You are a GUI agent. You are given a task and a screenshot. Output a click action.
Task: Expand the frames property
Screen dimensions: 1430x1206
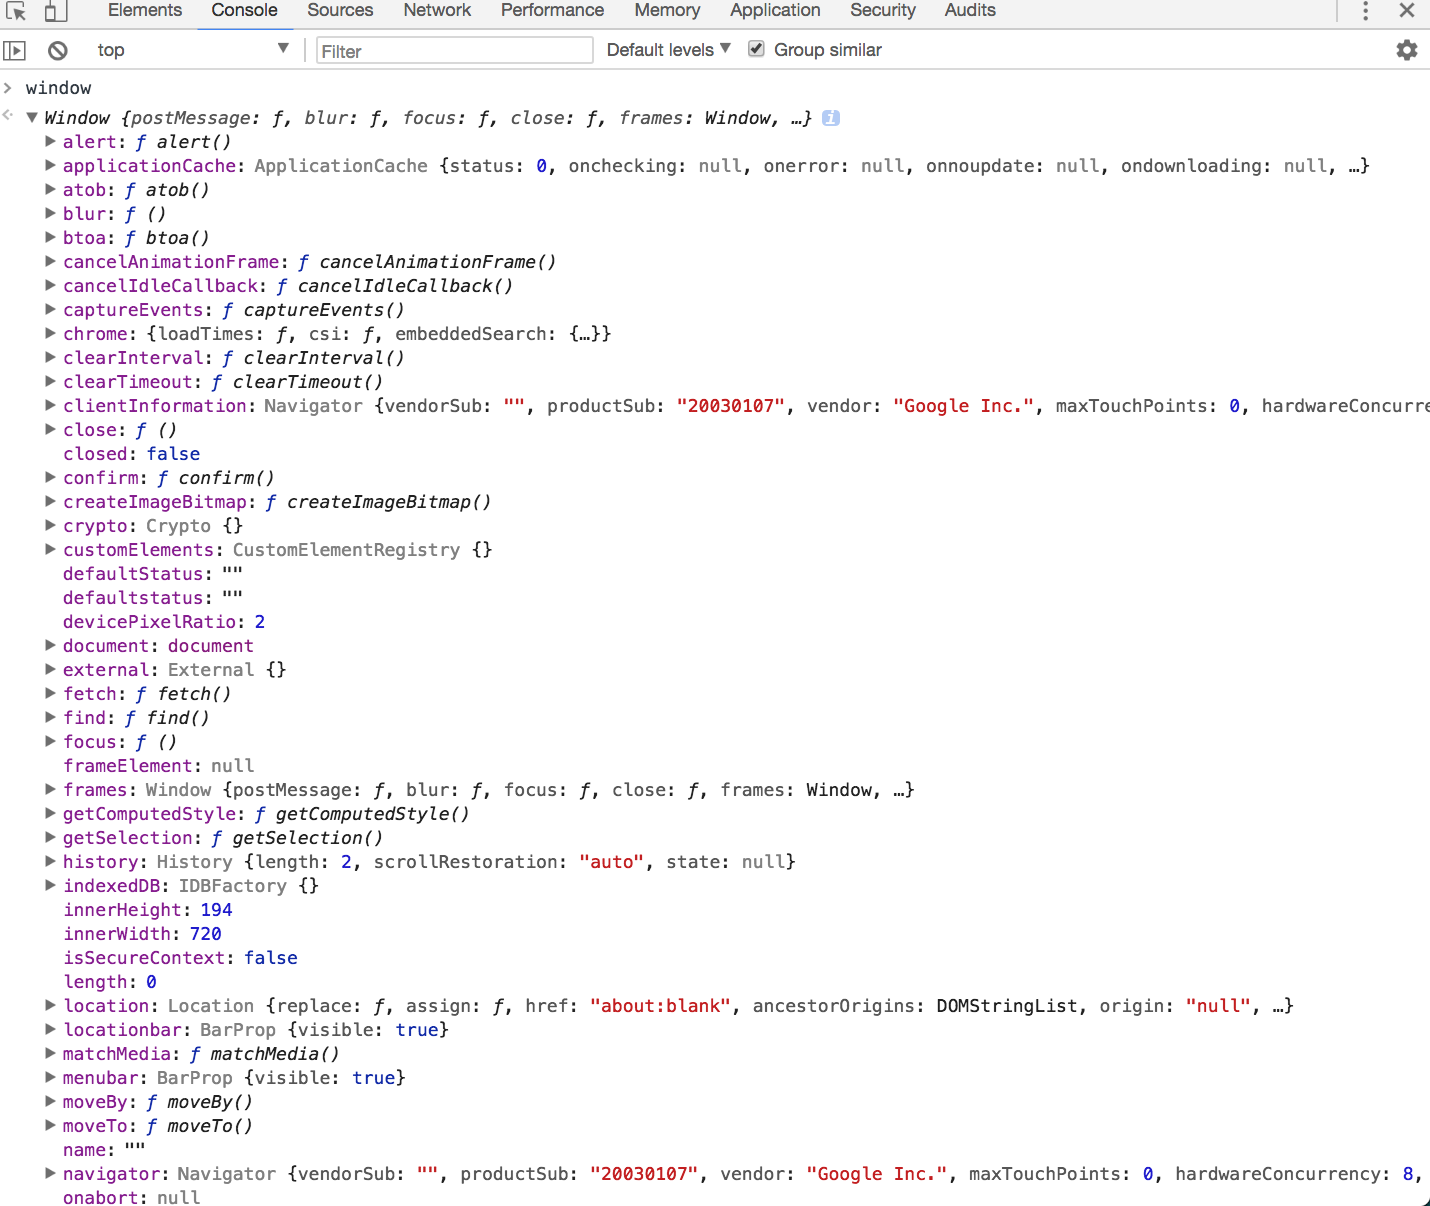coord(50,790)
